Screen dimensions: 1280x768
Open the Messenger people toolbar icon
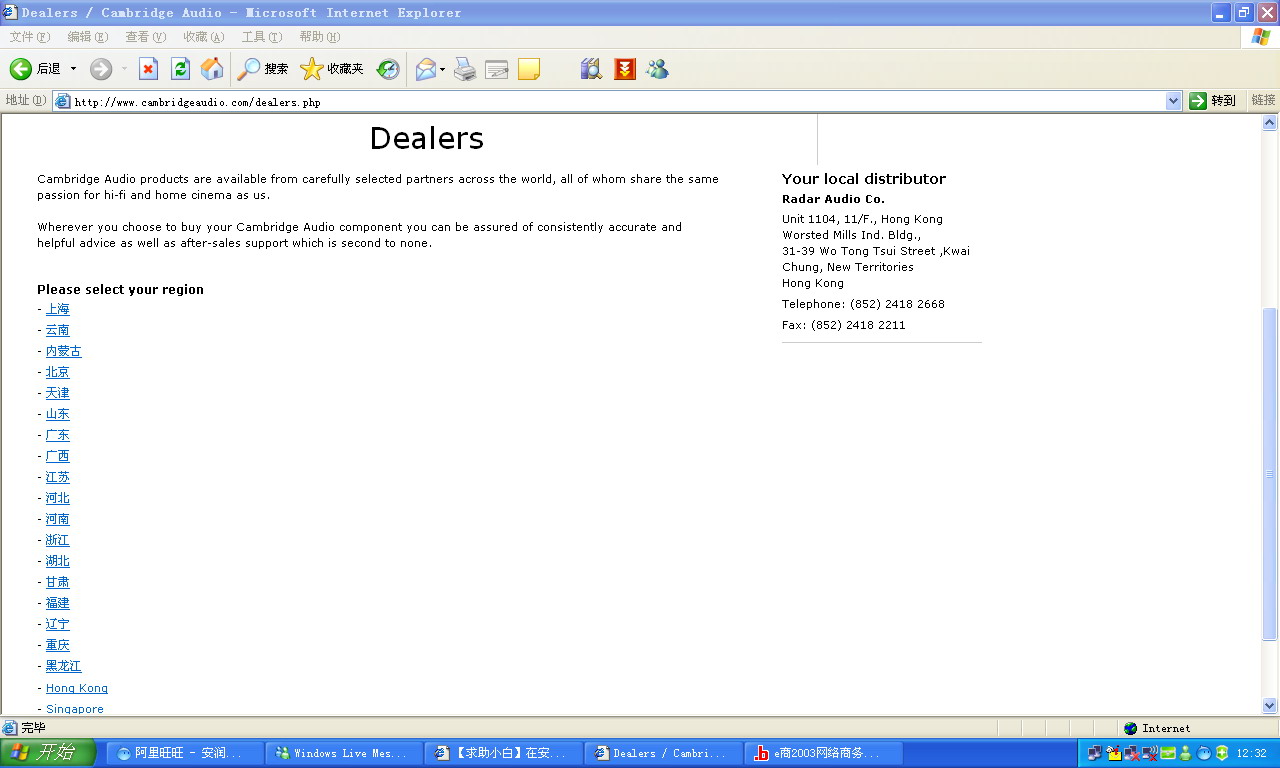point(657,69)
